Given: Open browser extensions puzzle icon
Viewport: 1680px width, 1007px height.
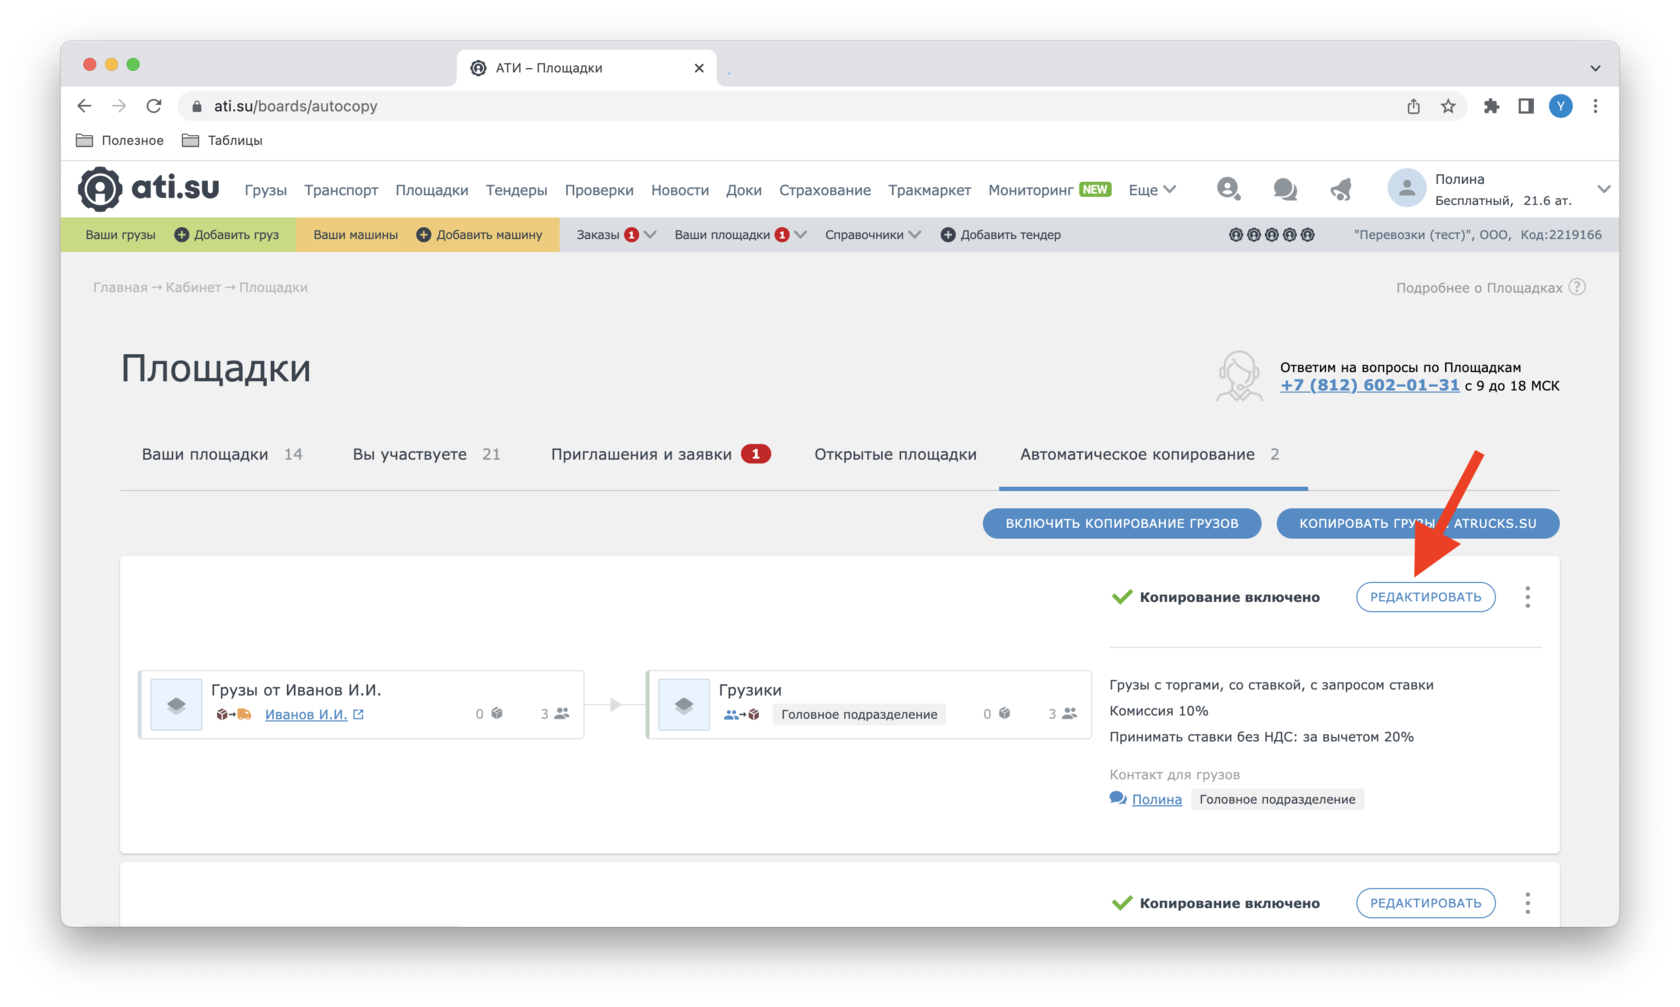Looking at the screenshot, I should [1491, 106].
